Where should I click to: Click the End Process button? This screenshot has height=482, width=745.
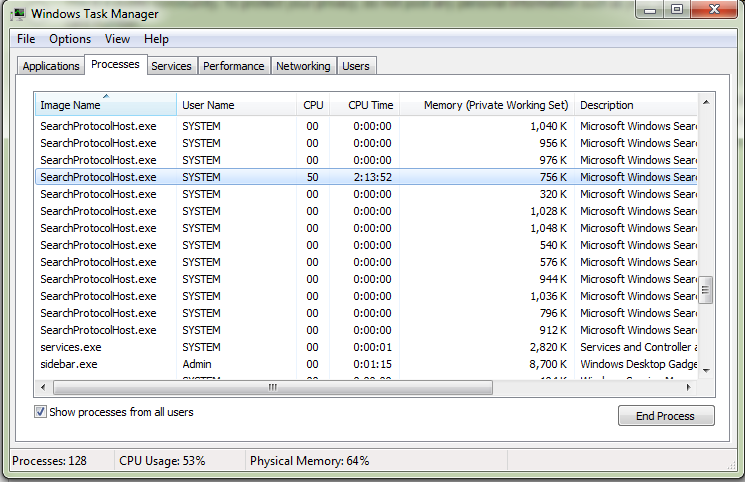point(666,416)
